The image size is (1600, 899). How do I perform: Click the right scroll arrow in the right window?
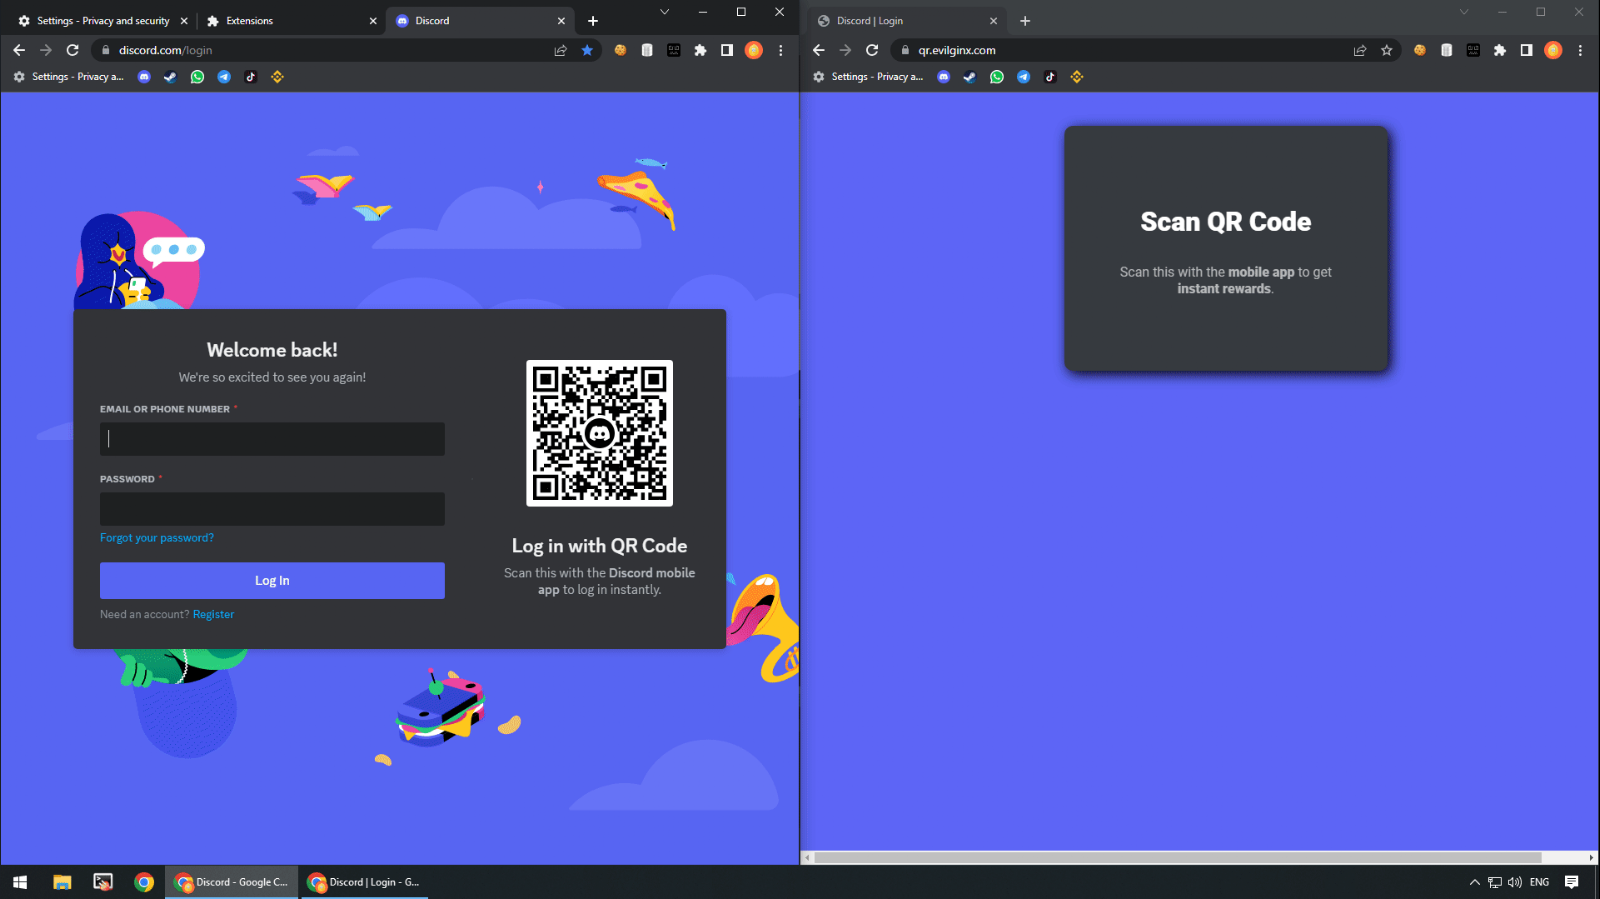click(1591, 858)
